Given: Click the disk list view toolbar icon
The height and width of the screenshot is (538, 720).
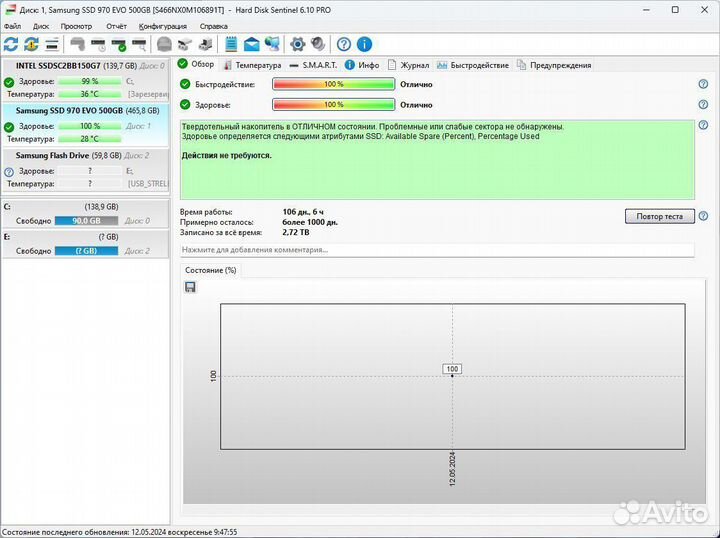Looking at the screenshot, I should (52, 44).
